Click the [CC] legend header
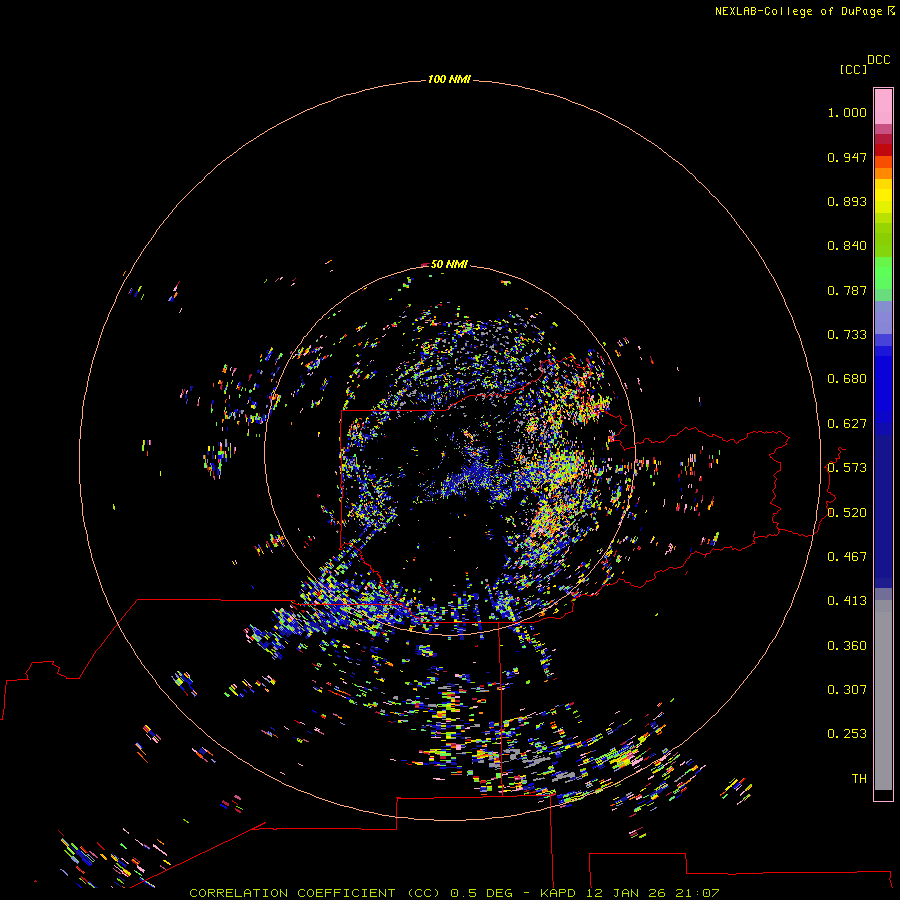900x900 pixels. (853, 69)
